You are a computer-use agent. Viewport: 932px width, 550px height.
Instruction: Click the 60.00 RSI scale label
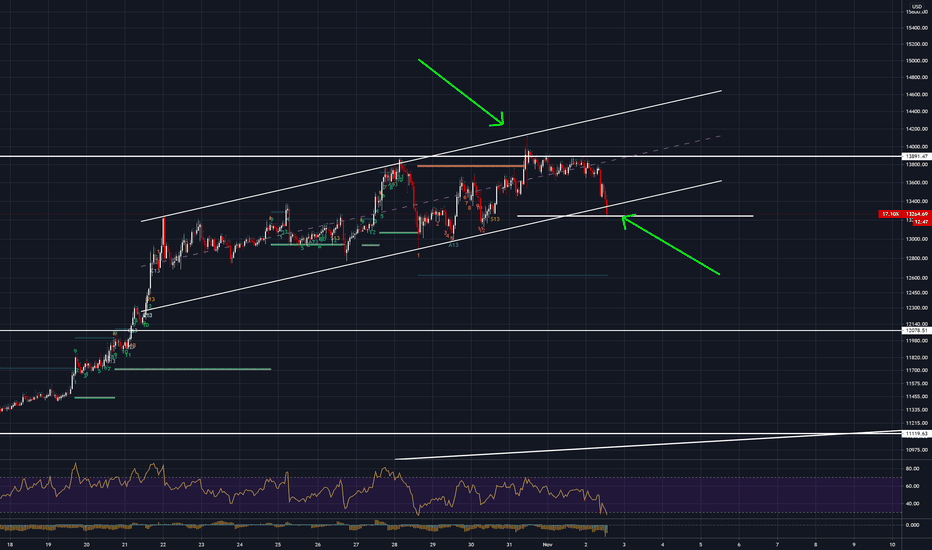(x=912, y=486)
